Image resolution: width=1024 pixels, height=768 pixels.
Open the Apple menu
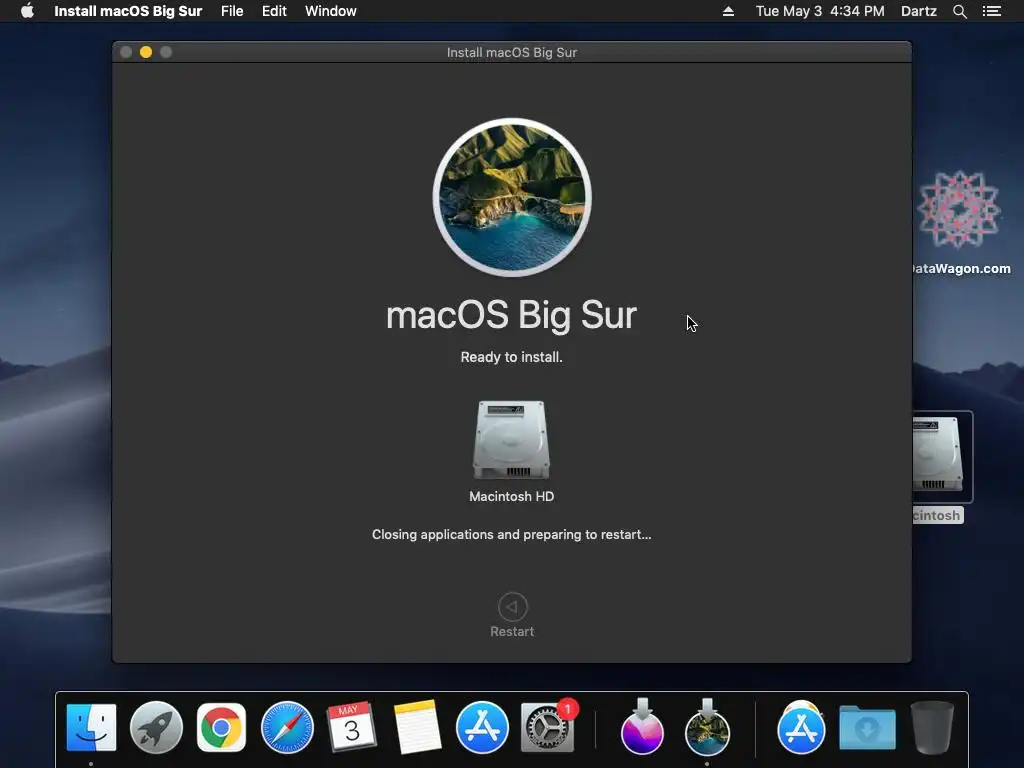click(x=27, y=11)
